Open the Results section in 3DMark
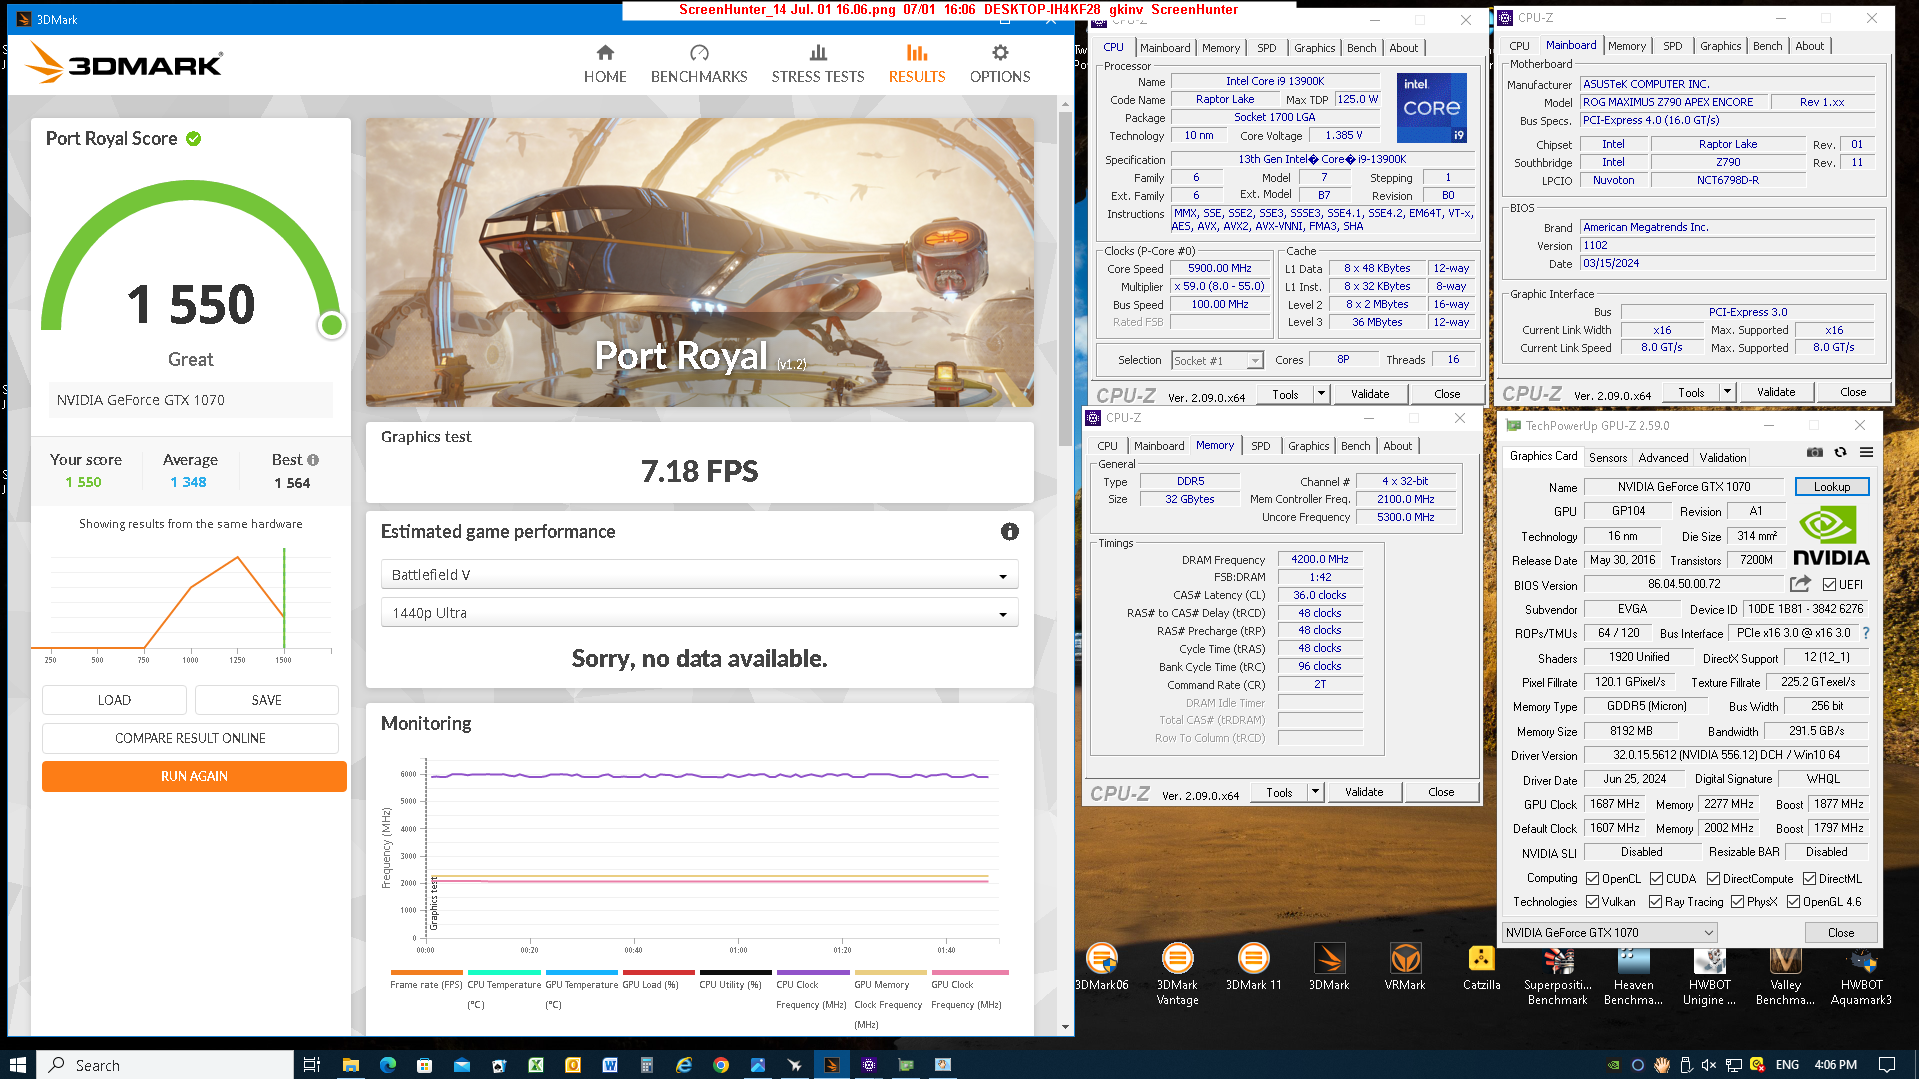Viewport: 1919px width, 1079px height. [917, 64]
